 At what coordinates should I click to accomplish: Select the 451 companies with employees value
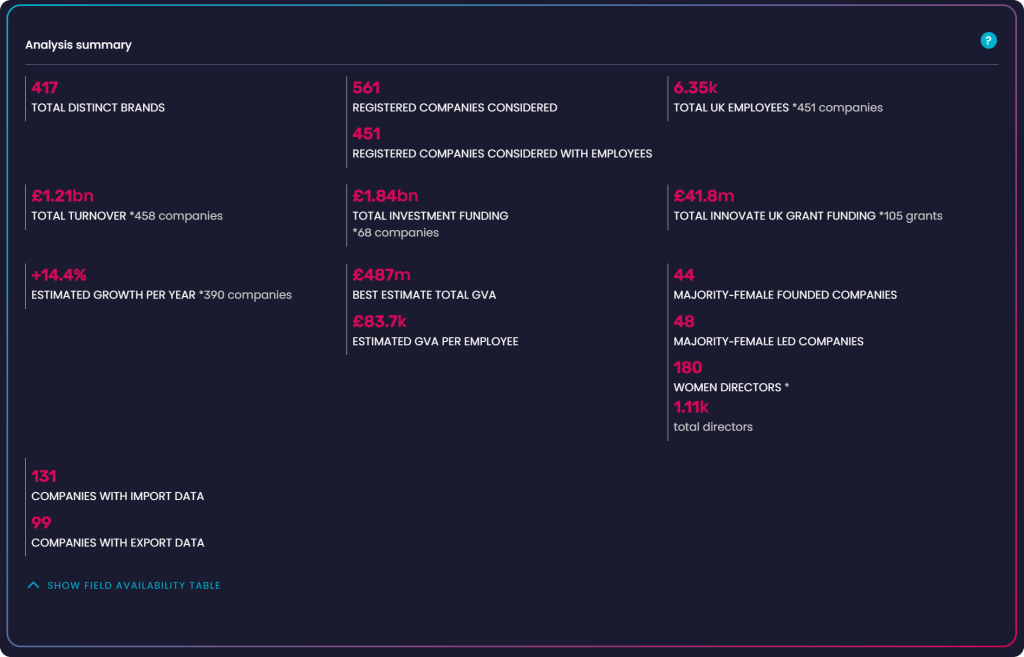(x=366, y=134)
